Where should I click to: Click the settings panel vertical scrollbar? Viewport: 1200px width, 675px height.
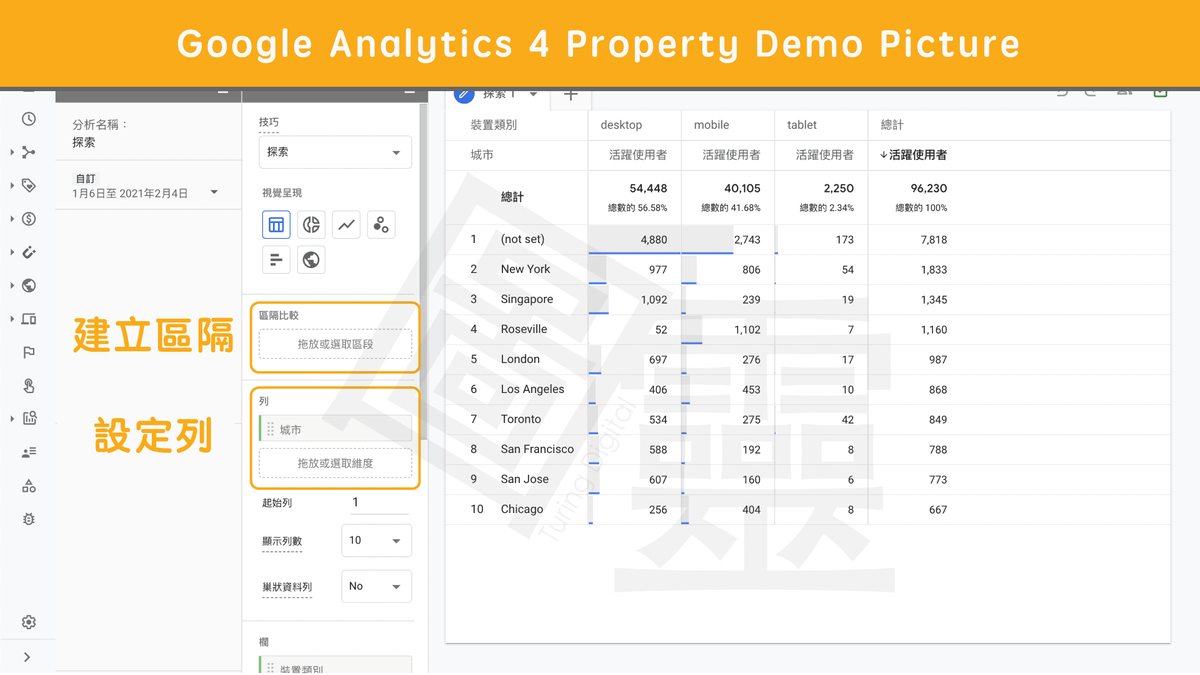[x=423, y=270]
